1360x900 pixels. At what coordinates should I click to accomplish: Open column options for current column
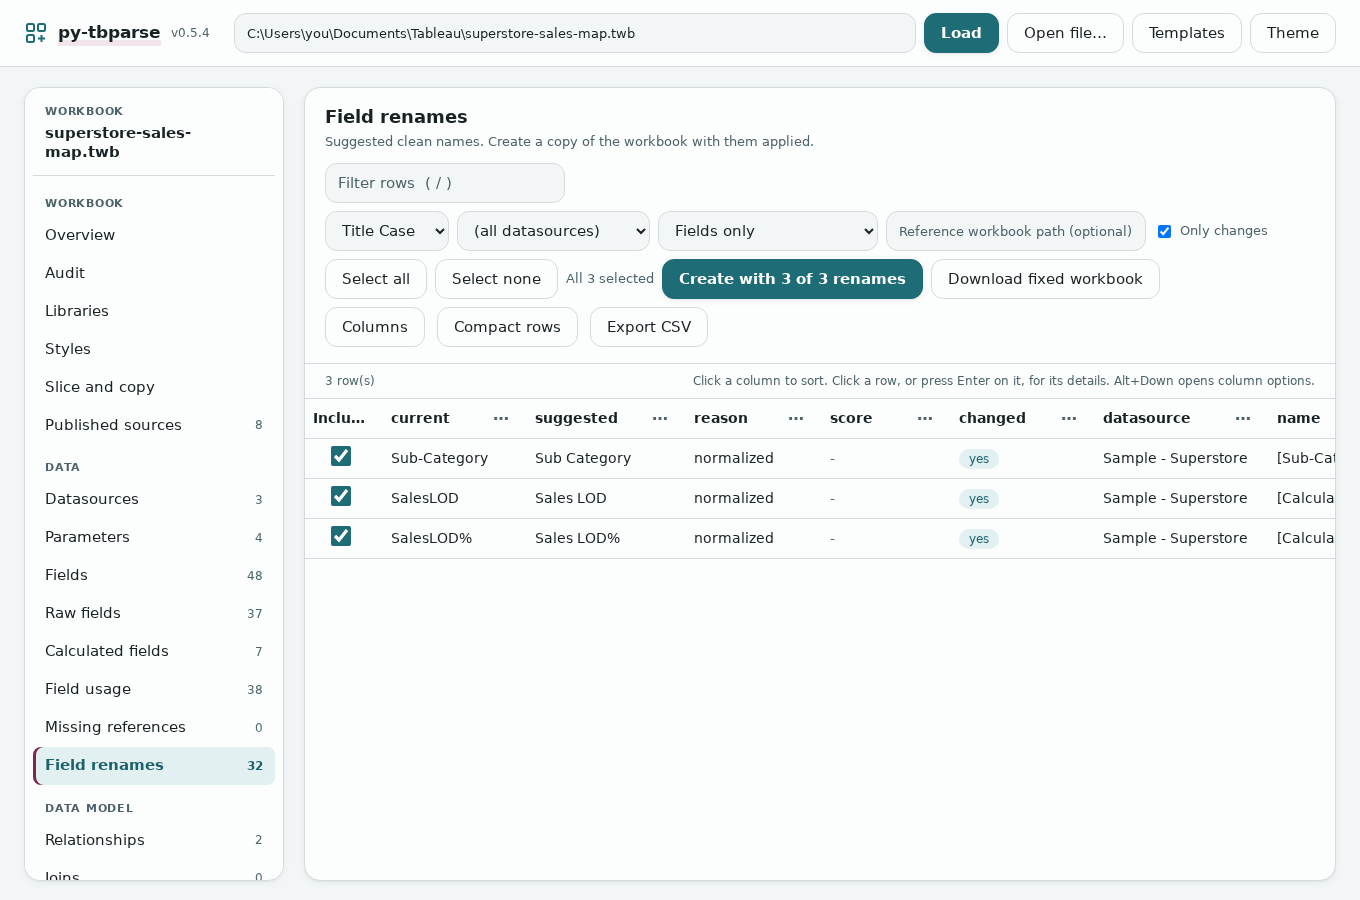click(x=501, y=418)
